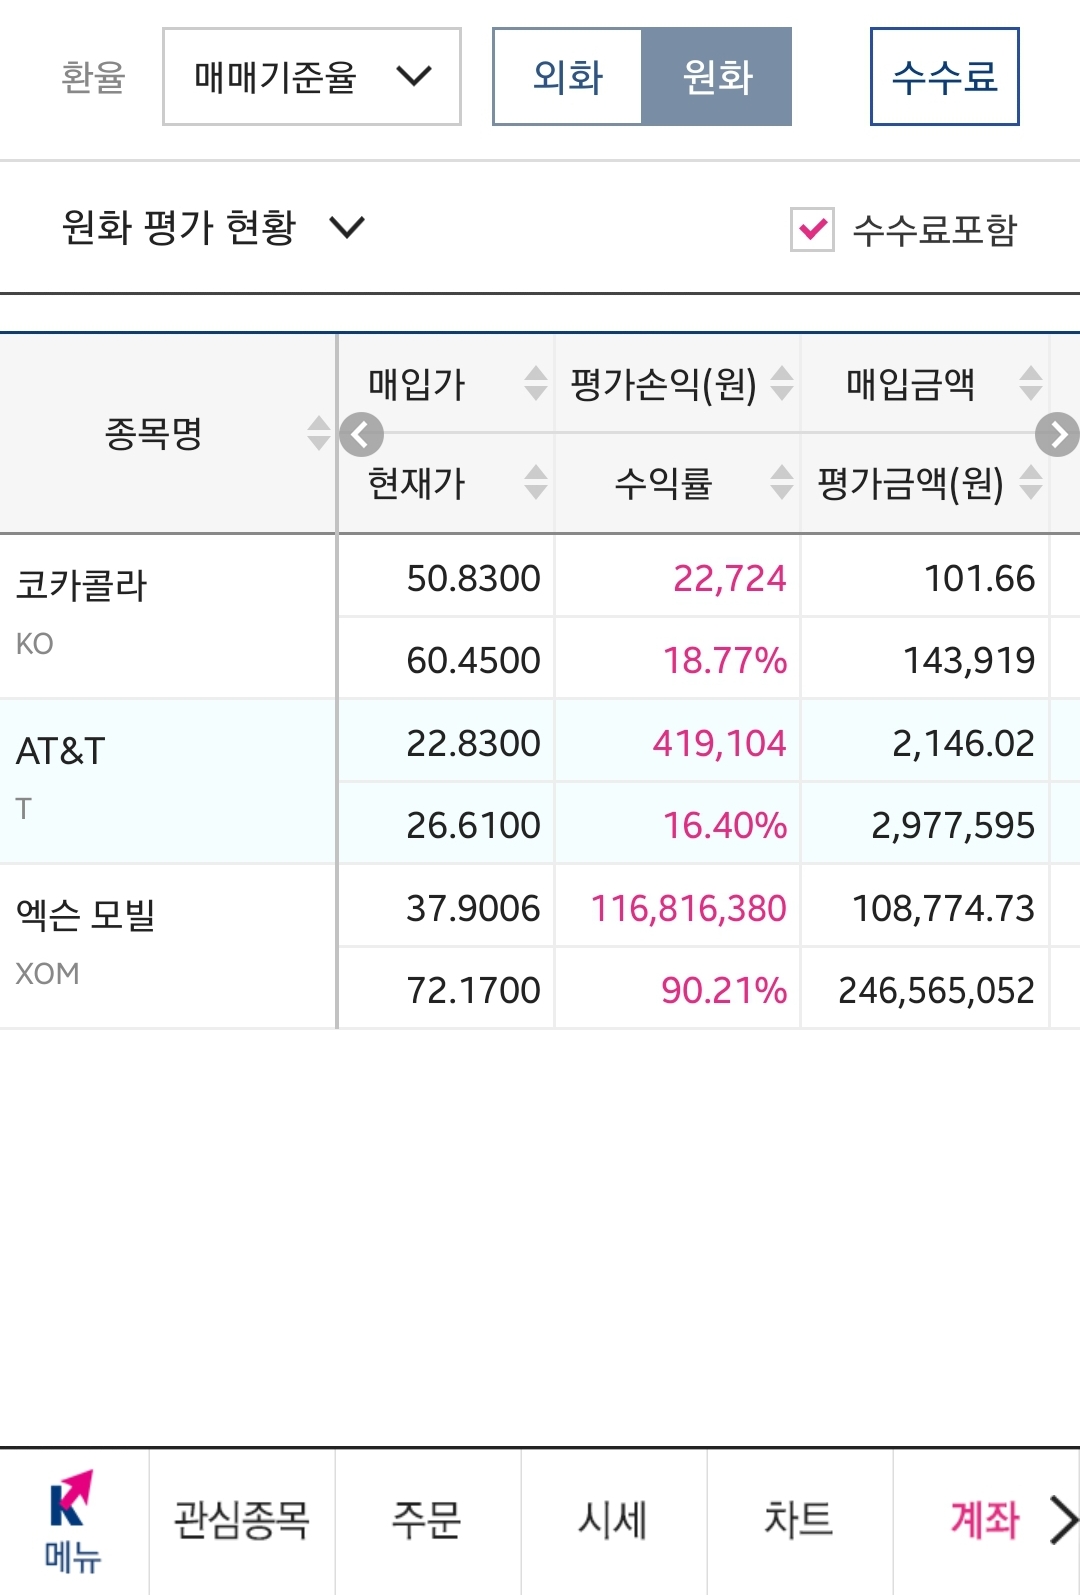This screenshot has height=1595, width=1080.
Task: Select 코카콜라 purchase price 50.8300
Action: pyautogui.click(x=473, y=578)
